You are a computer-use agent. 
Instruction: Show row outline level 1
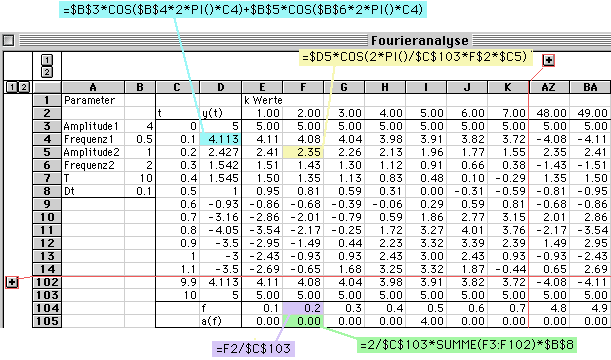point(12,87)
